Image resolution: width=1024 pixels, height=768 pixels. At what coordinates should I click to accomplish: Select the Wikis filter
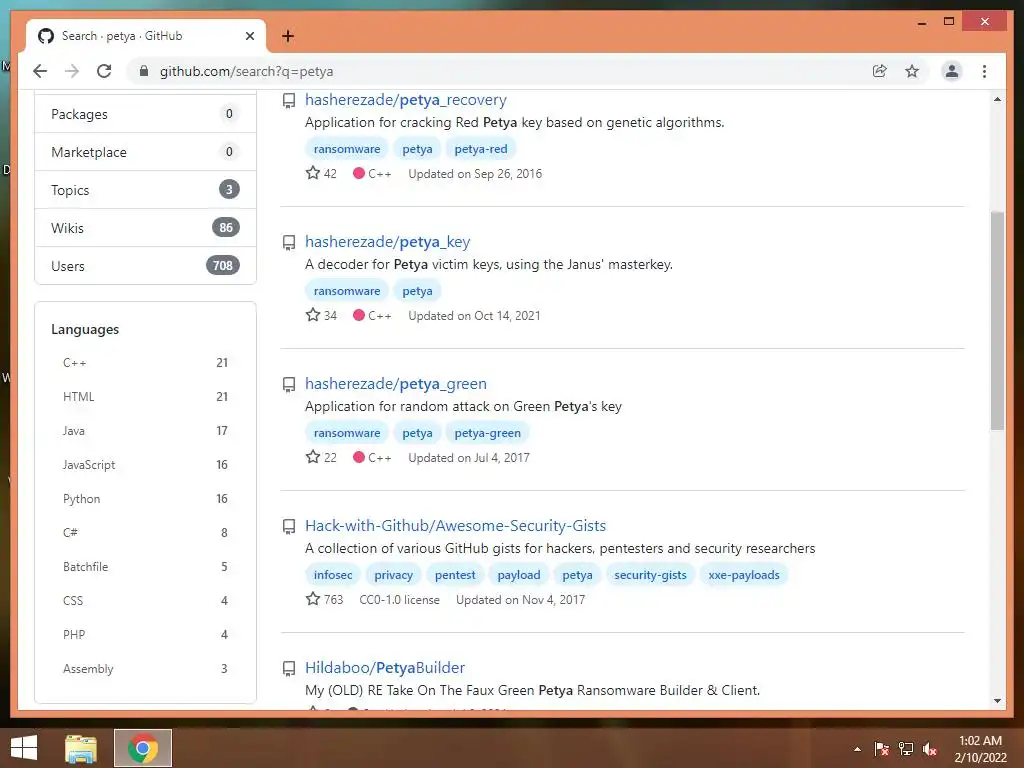(x=145, y=228)
